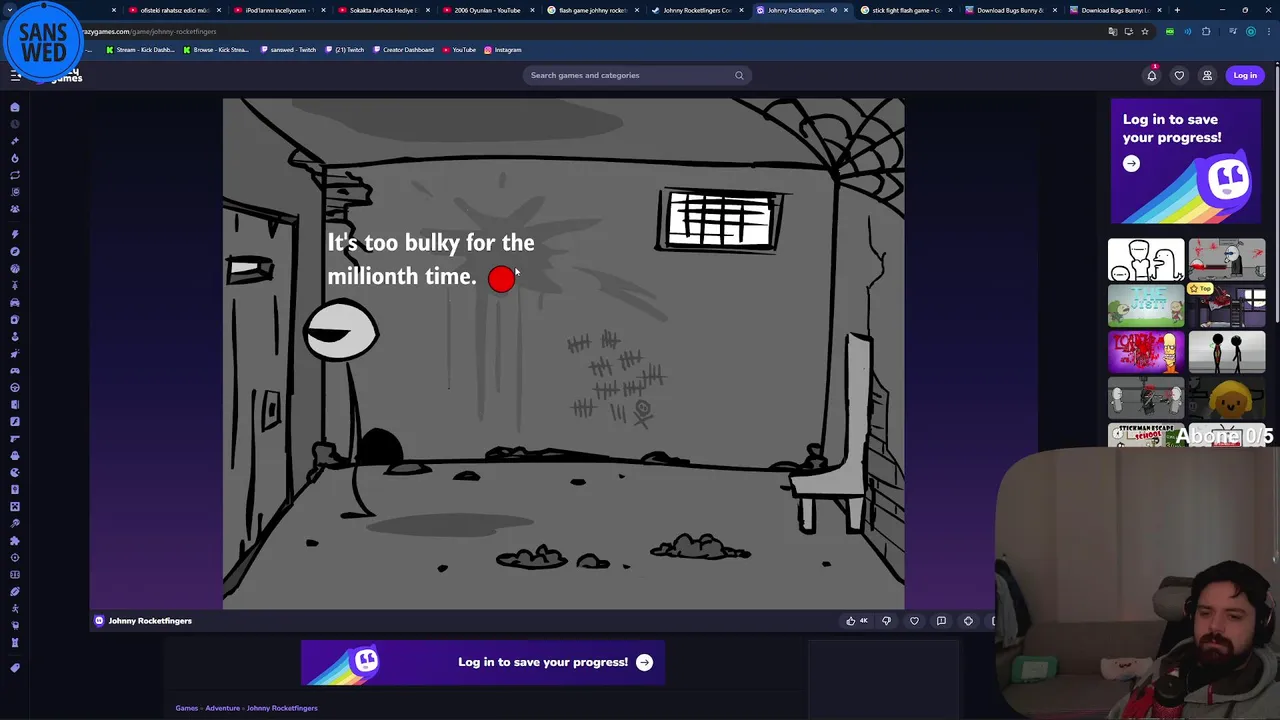Click arrow on Log in to save progress card

coord(1131,164)
